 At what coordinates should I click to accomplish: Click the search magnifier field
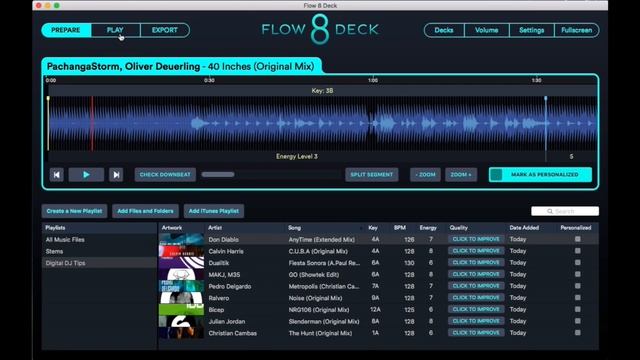coord(565,211)
